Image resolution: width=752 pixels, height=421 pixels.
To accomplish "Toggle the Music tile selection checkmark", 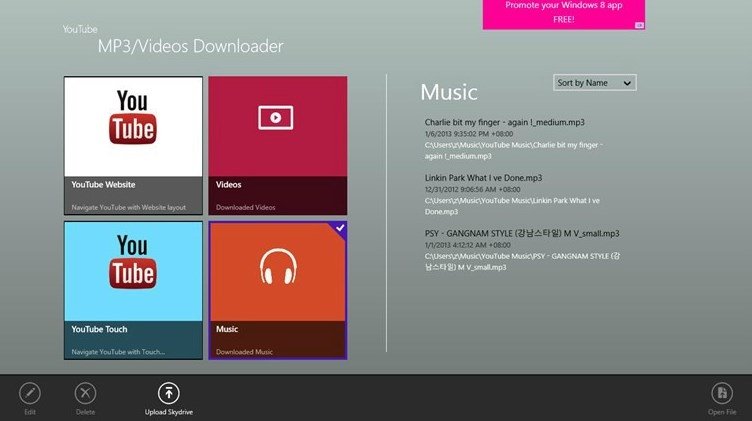I will [x=340, y=228].
